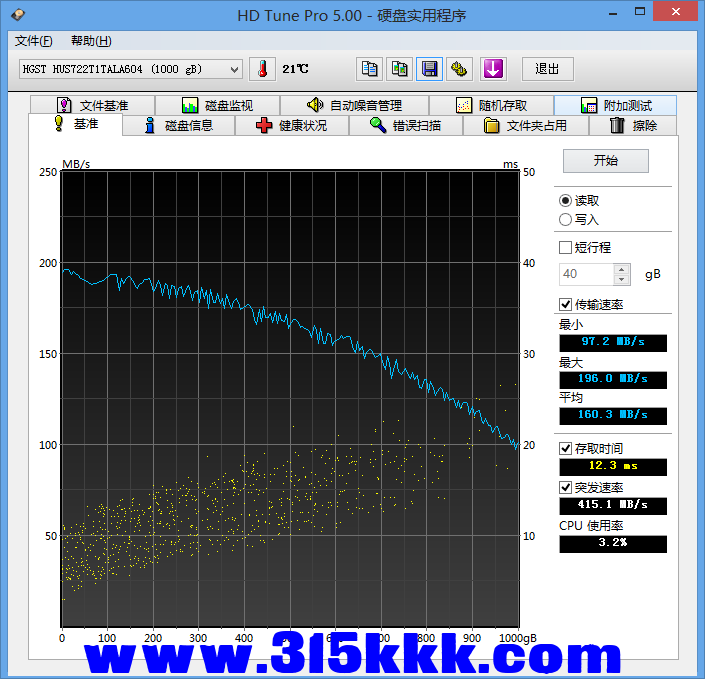Open the 文件(F) menu
Image resolution: width=705 pixels, height=679 pixels.
pyautogui.click(x=34, y=41)
